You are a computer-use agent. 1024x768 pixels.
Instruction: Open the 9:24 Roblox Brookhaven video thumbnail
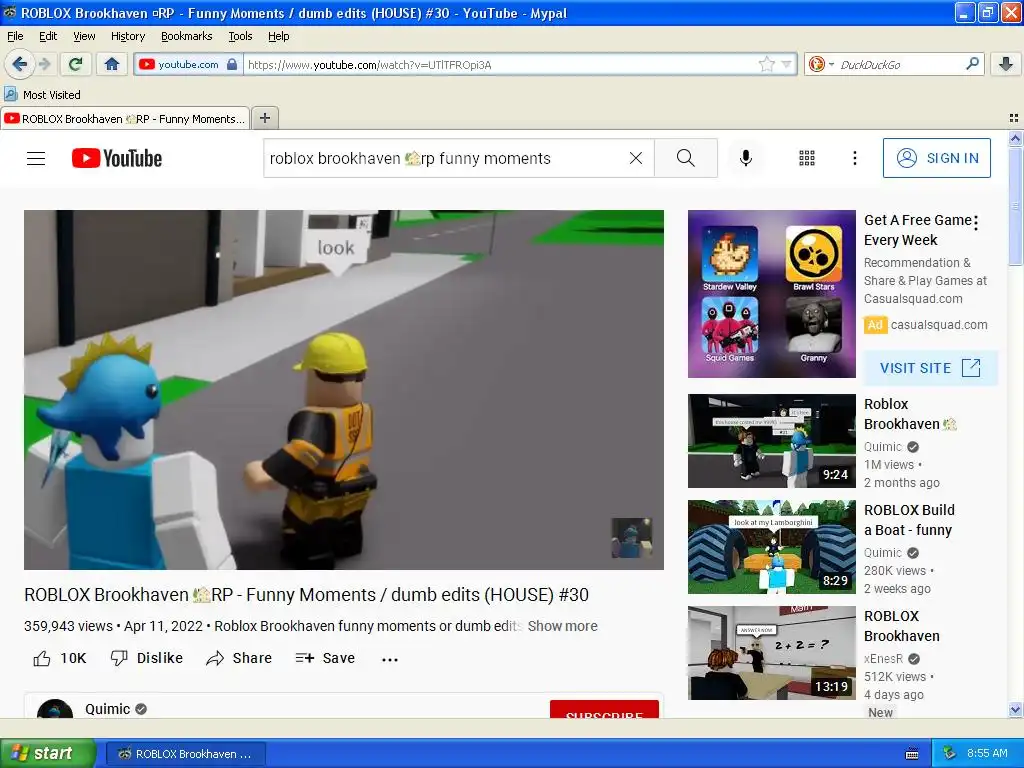pos(771,441)
